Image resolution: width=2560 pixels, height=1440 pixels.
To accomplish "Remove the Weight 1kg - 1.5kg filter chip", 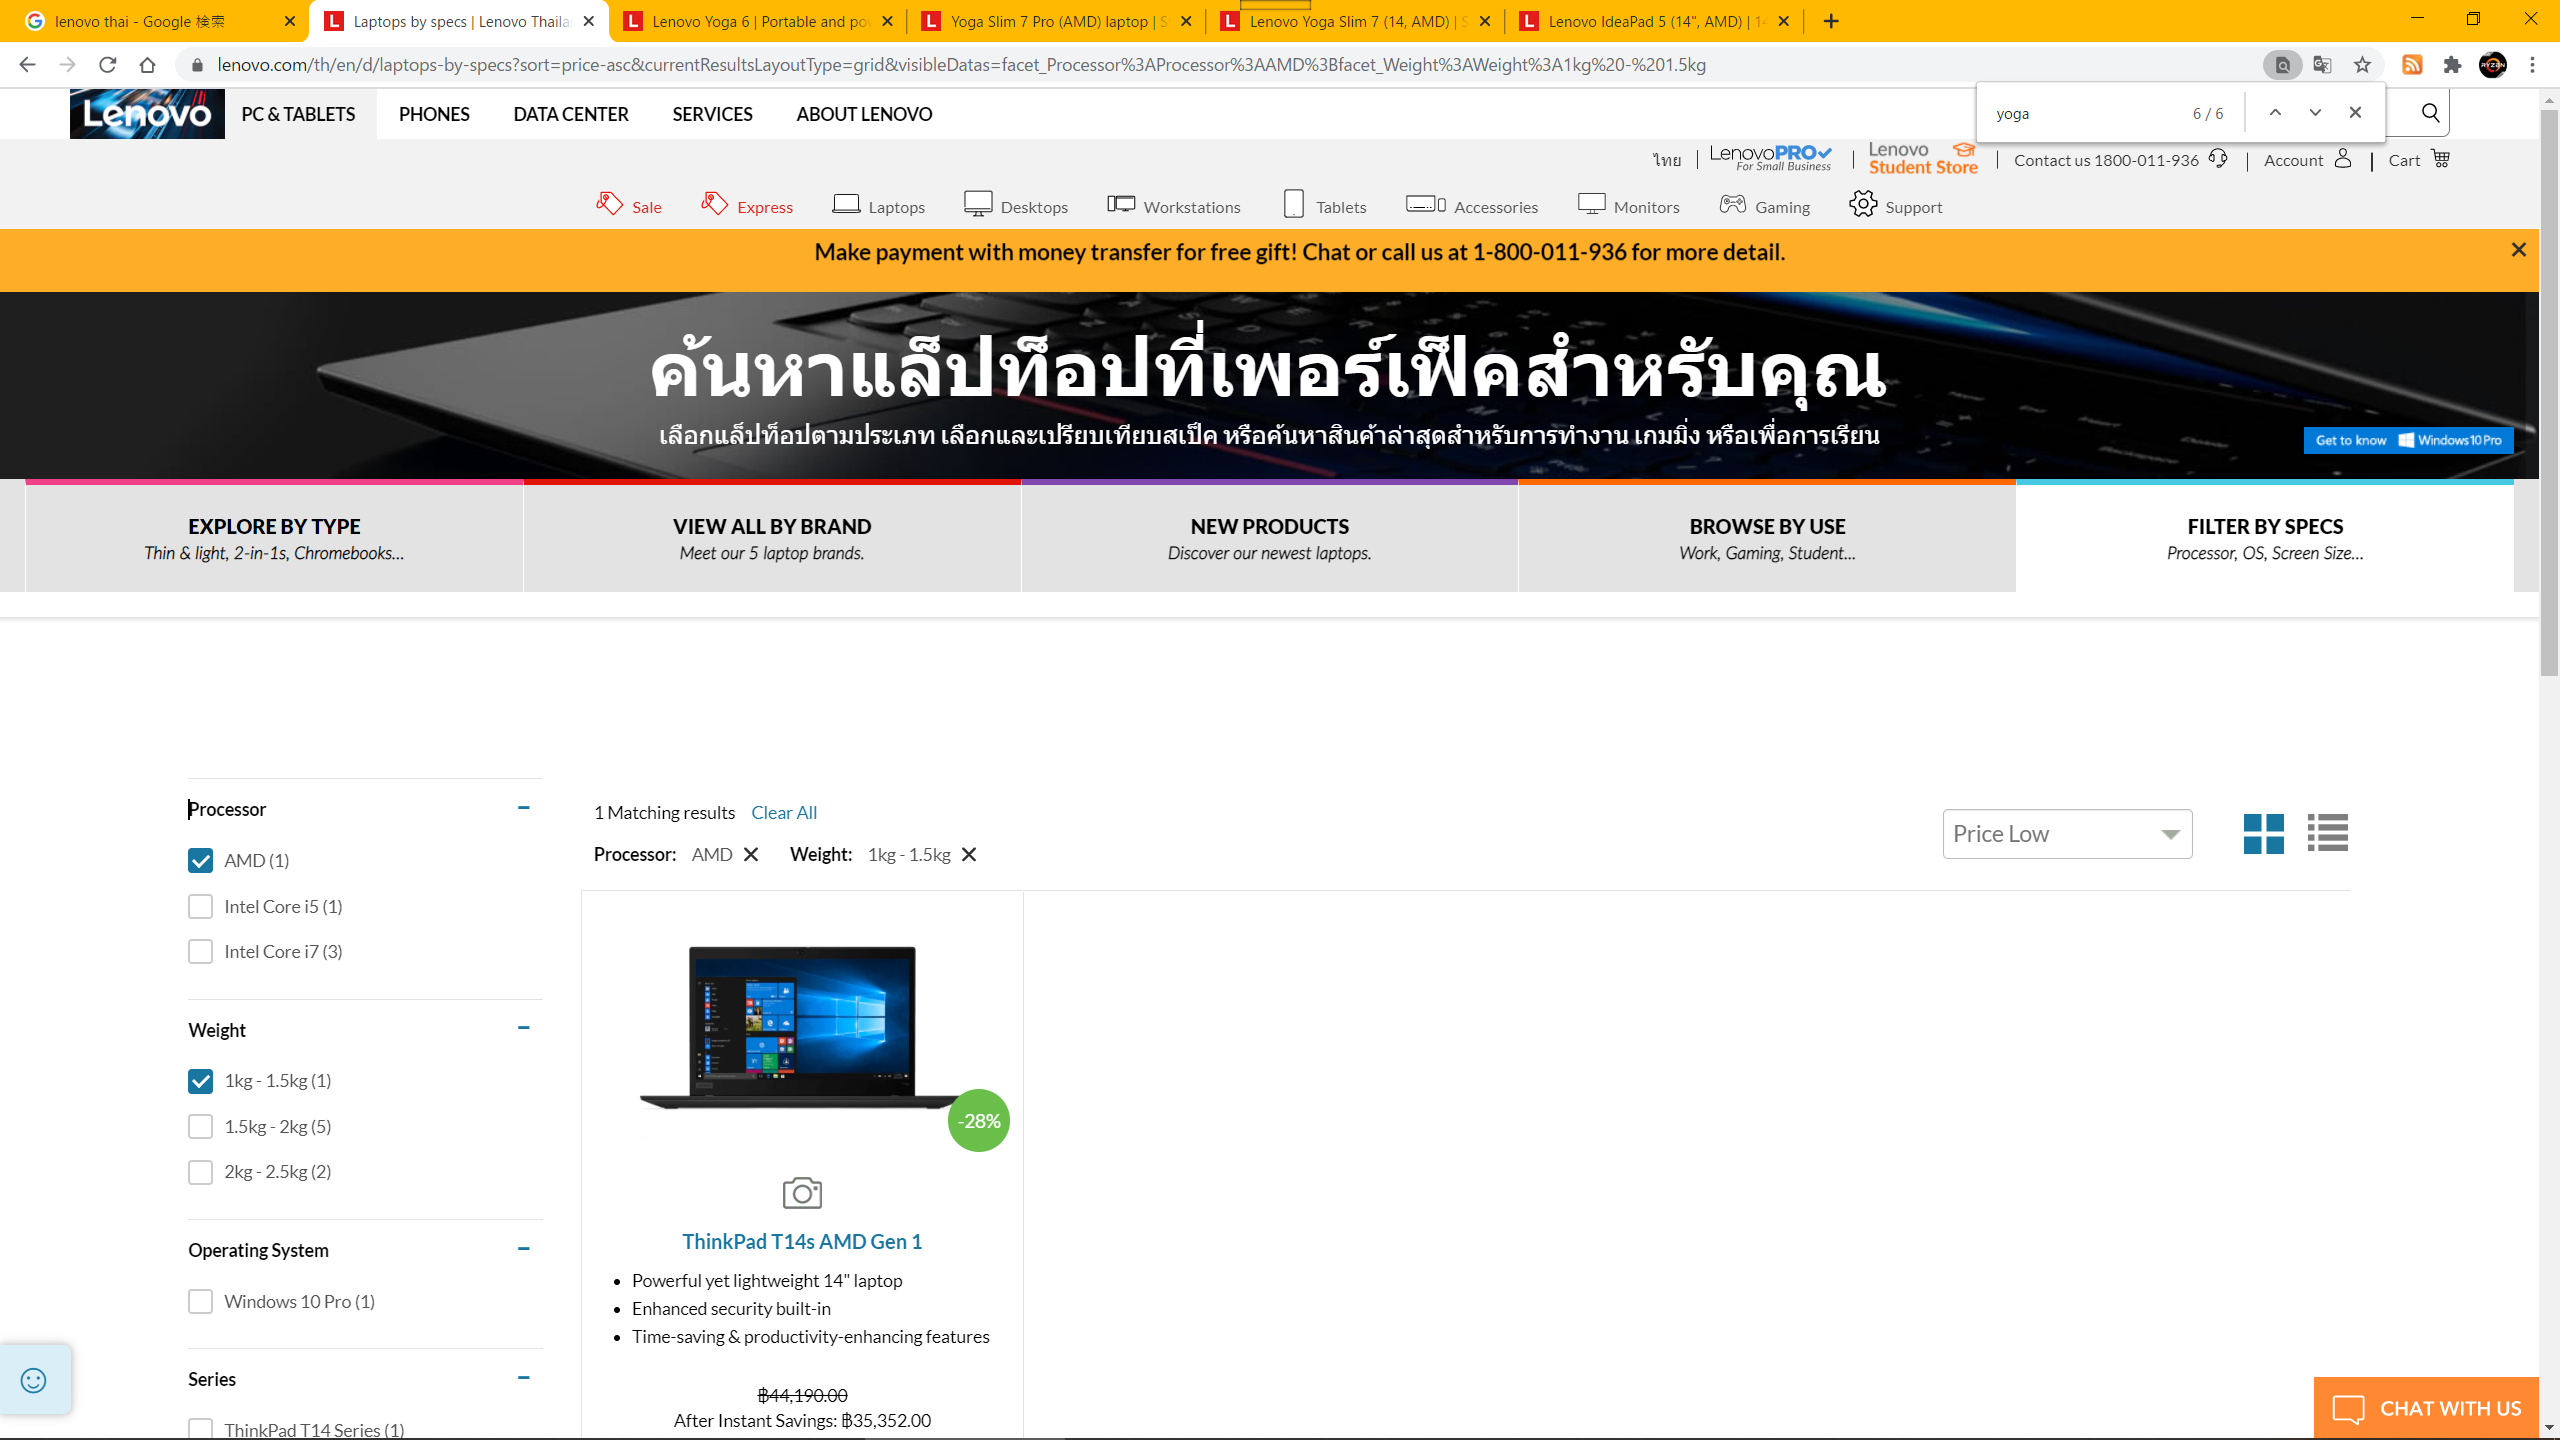I will [969, 854].
